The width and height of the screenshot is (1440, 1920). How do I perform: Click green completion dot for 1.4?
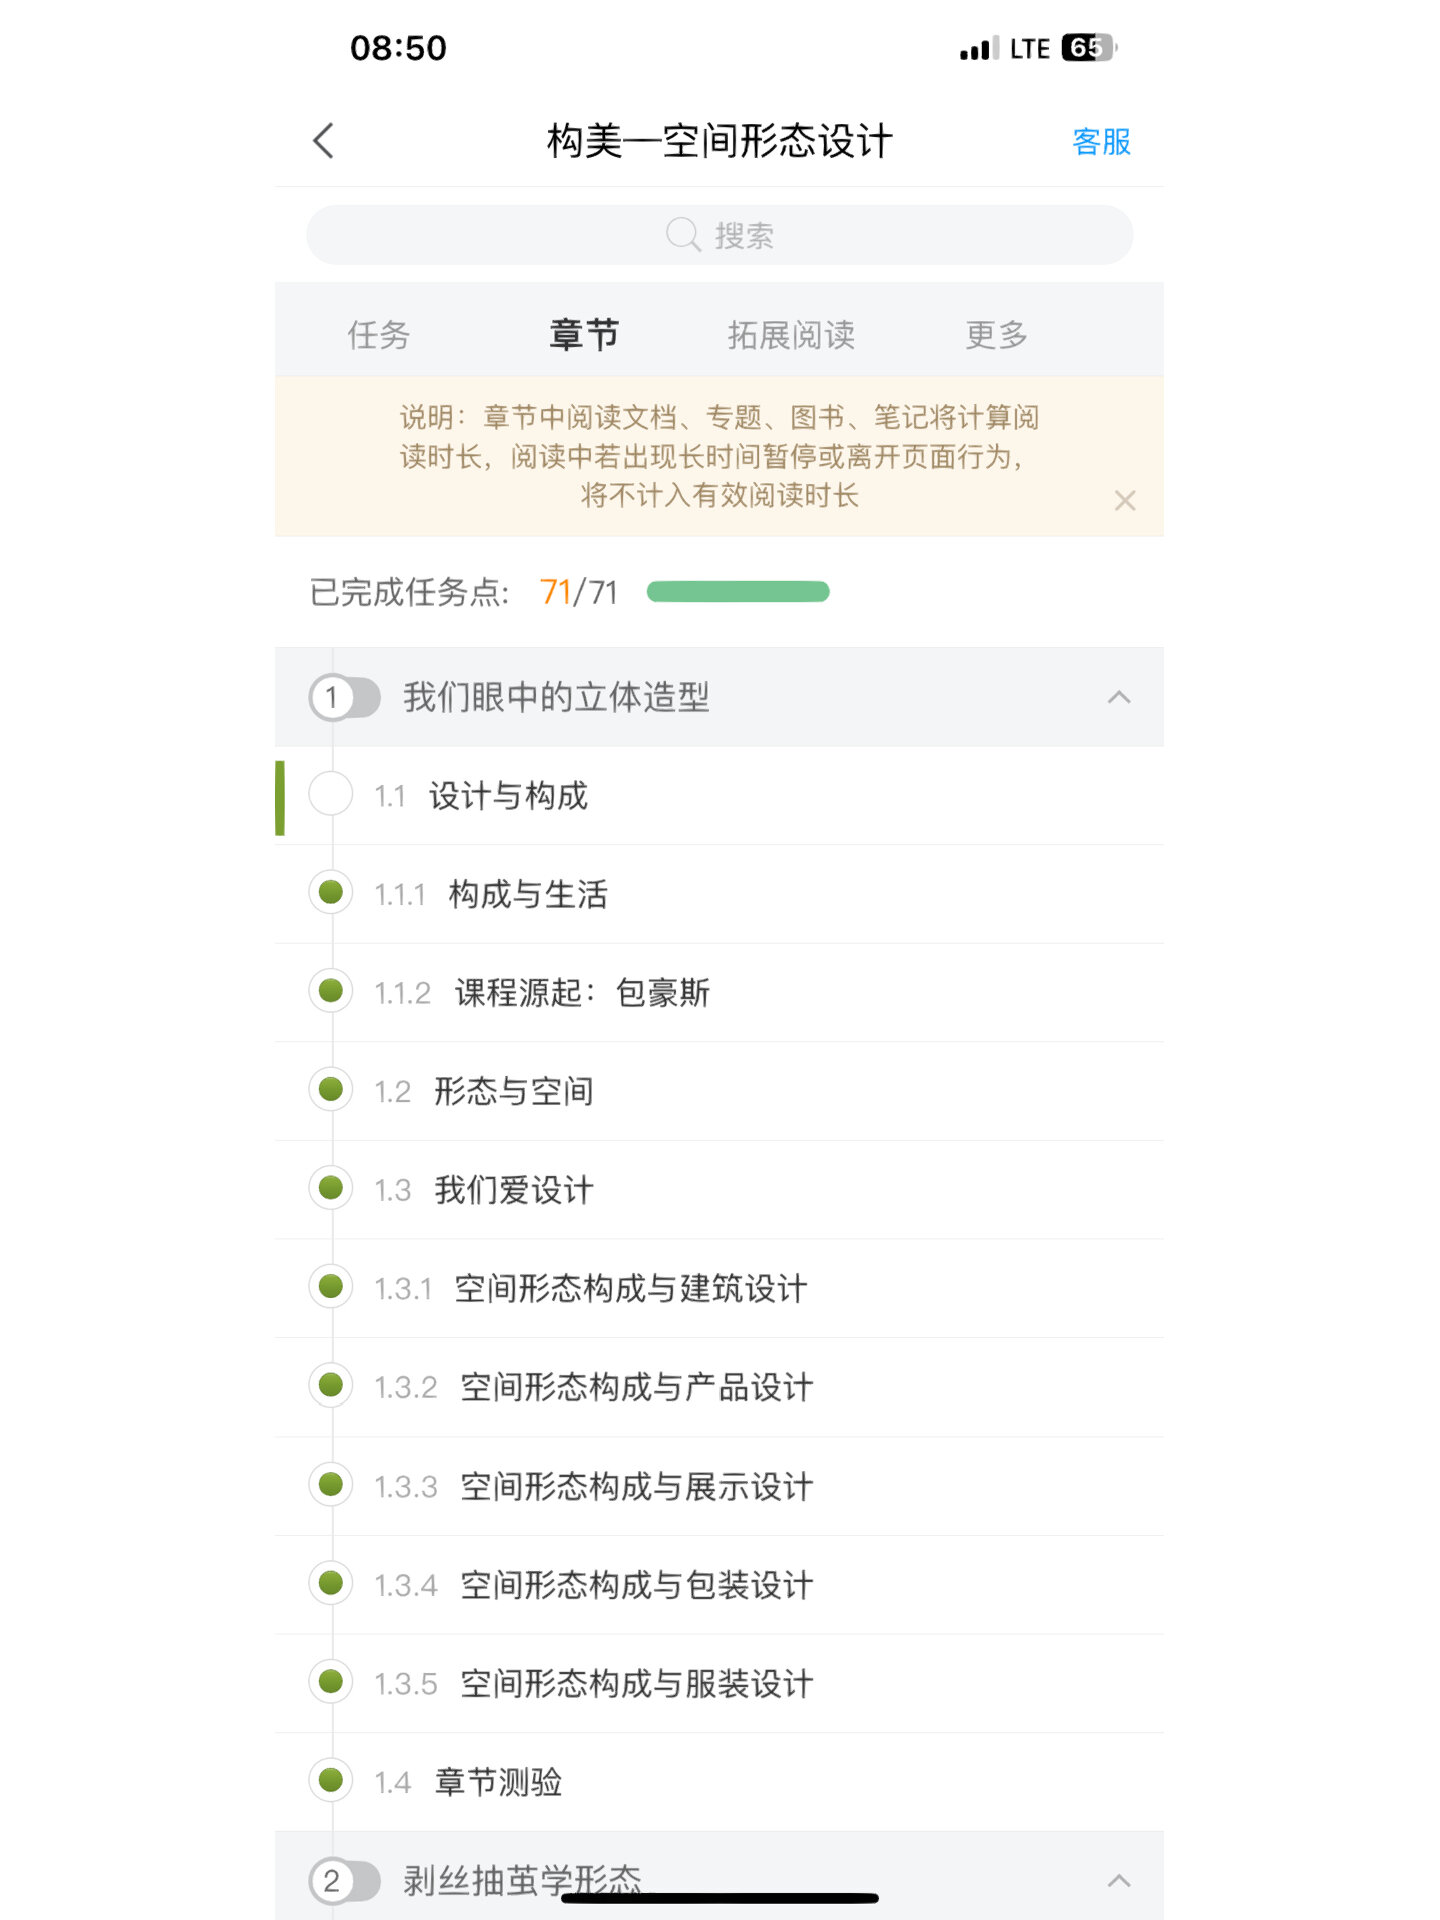pyautogui.click(x=331, y=1779)
